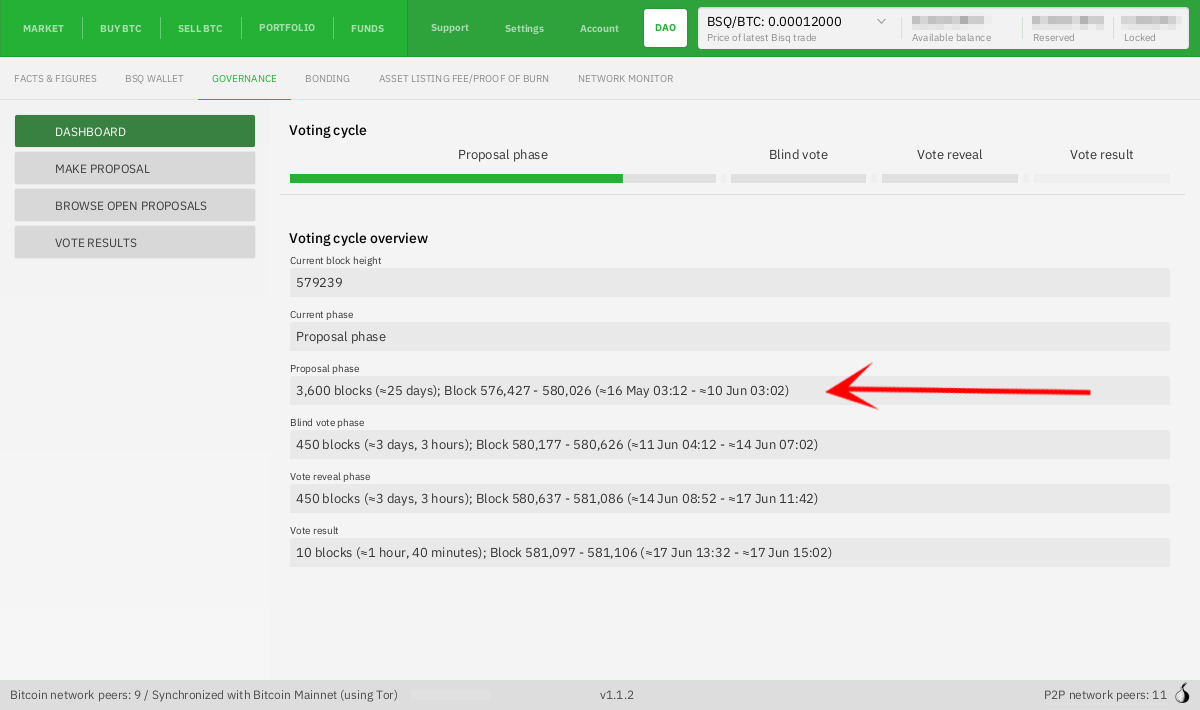Viewport: 1200px width, 710px height.
Task: Open the Account section
Action: [599, 28]
